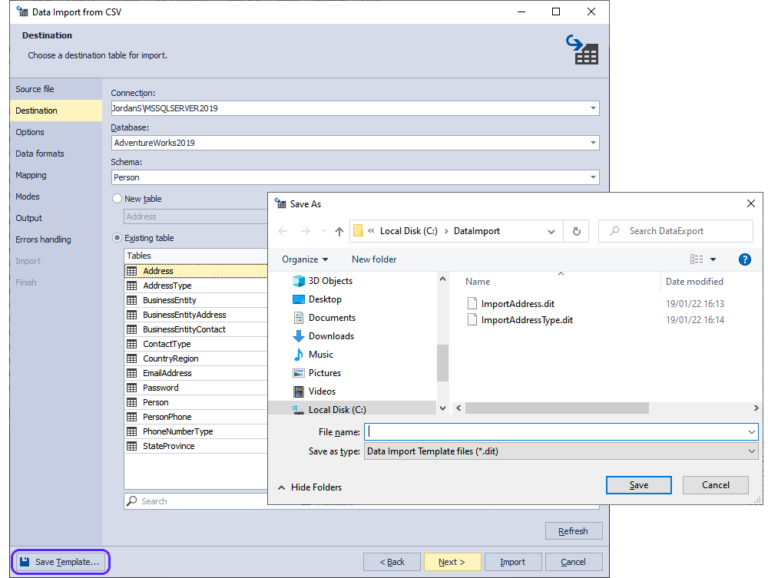
Task: Click the EmailAddress table icon
Action: pos(132,373)
